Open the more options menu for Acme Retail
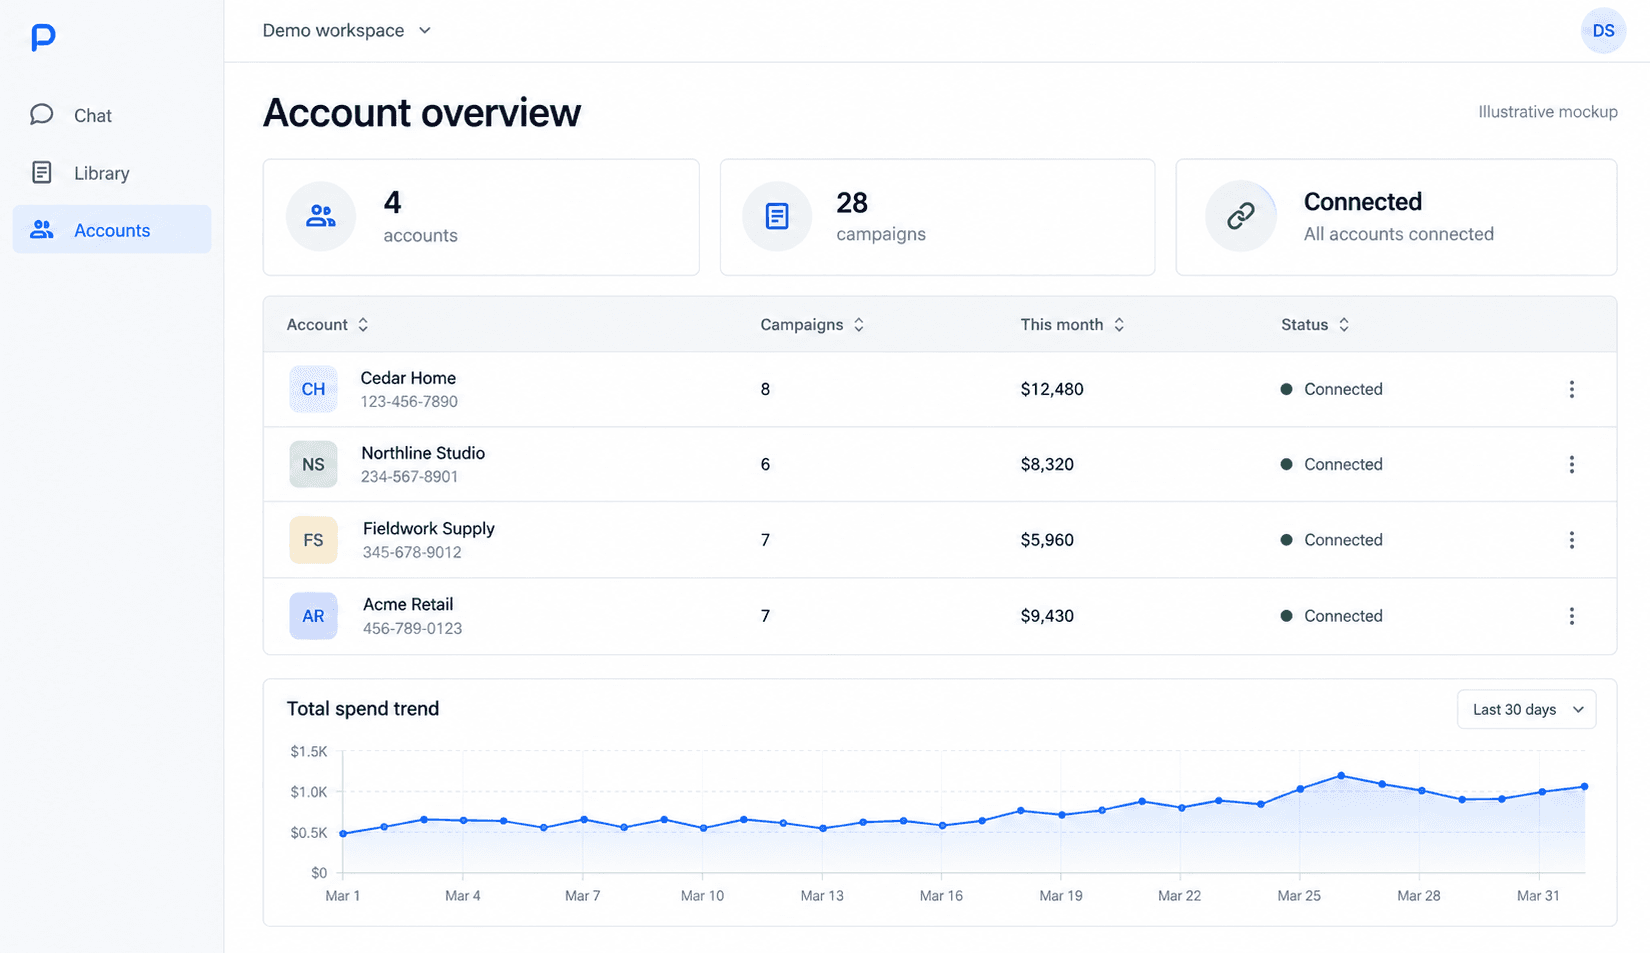1650x953 pixels. pyautogui.click(x=1571, y=616)
